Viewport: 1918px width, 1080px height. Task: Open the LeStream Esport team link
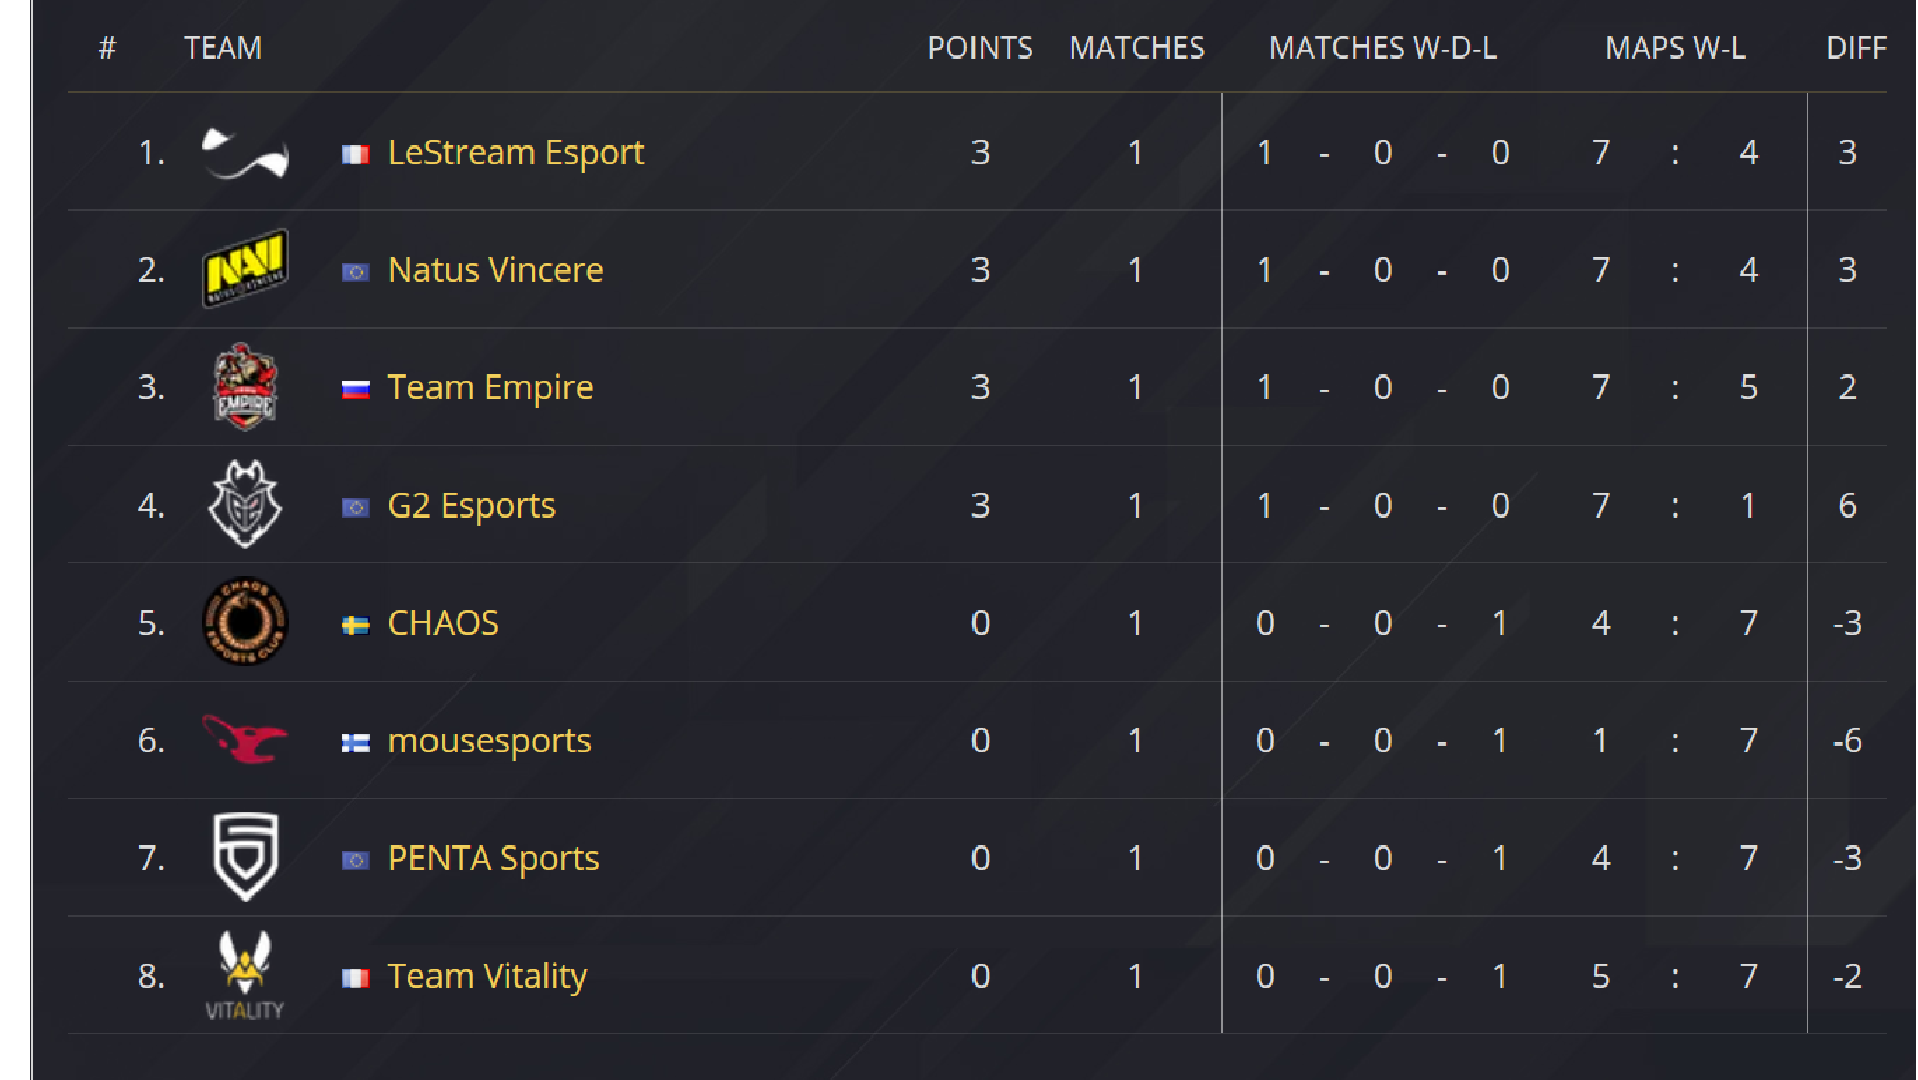[x=515, y=153]
